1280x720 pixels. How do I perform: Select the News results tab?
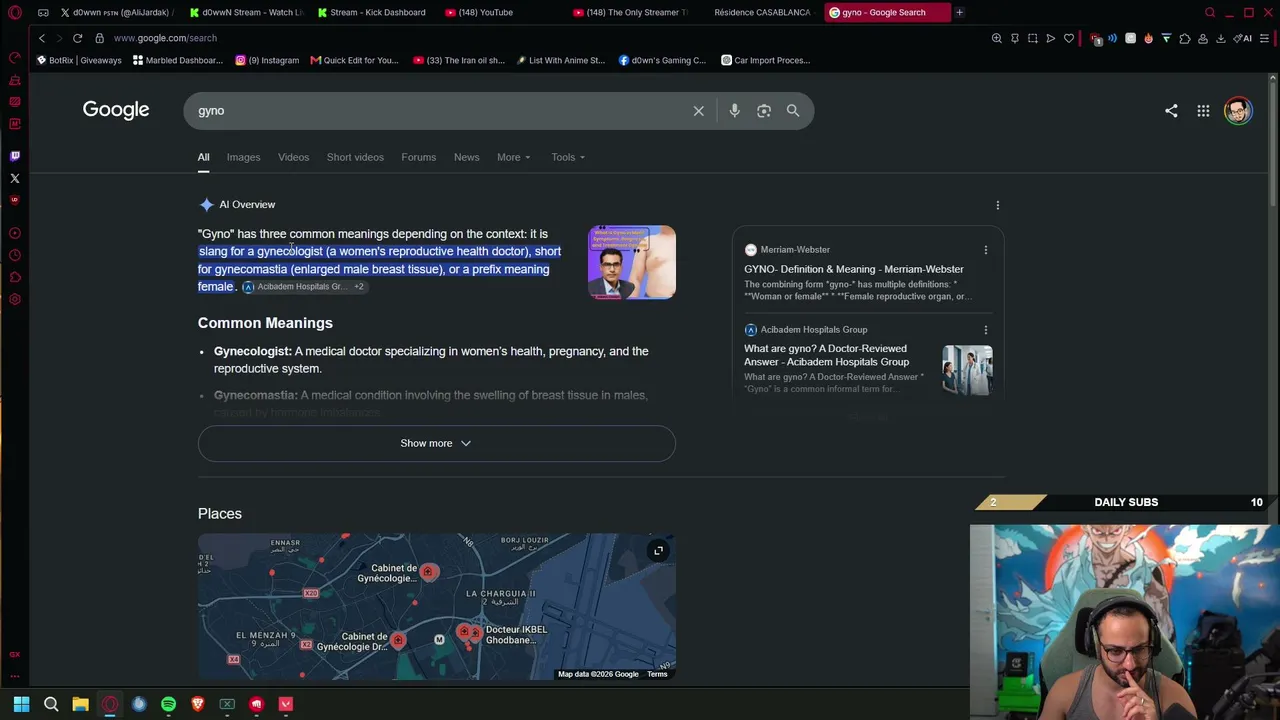click(x=466, y=157)
